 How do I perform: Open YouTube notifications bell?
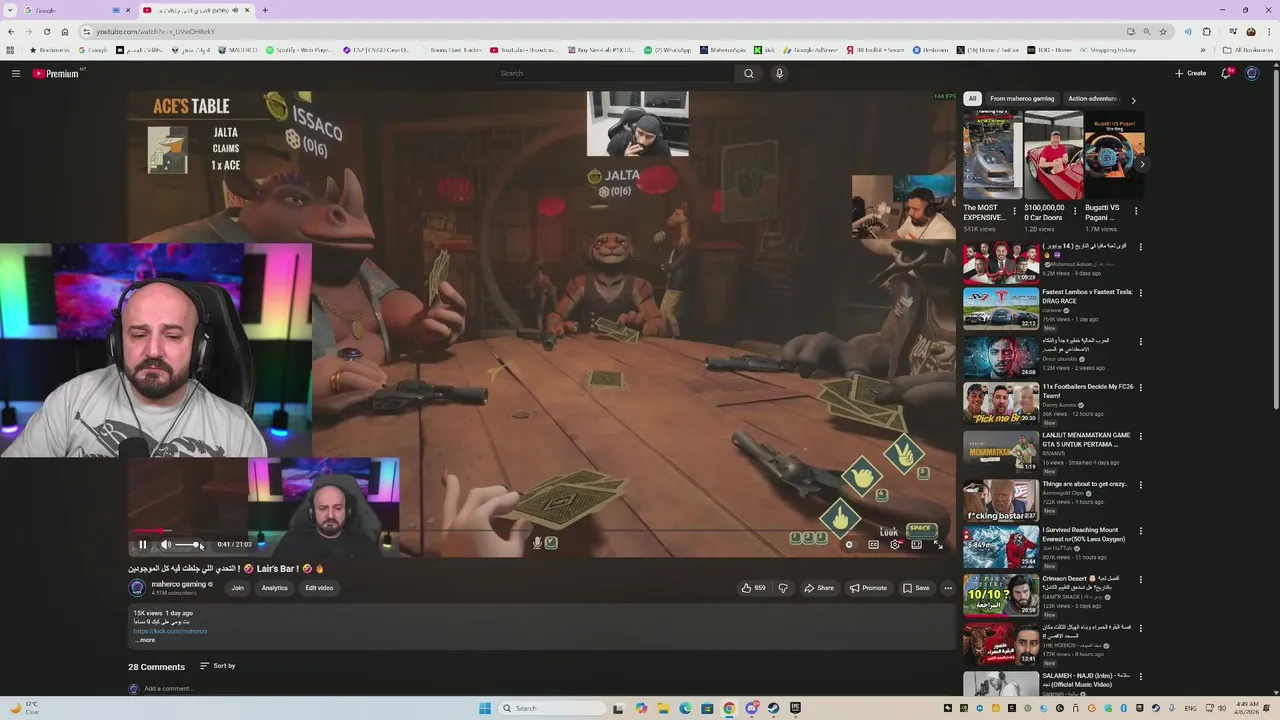(x=1226, y=73)
